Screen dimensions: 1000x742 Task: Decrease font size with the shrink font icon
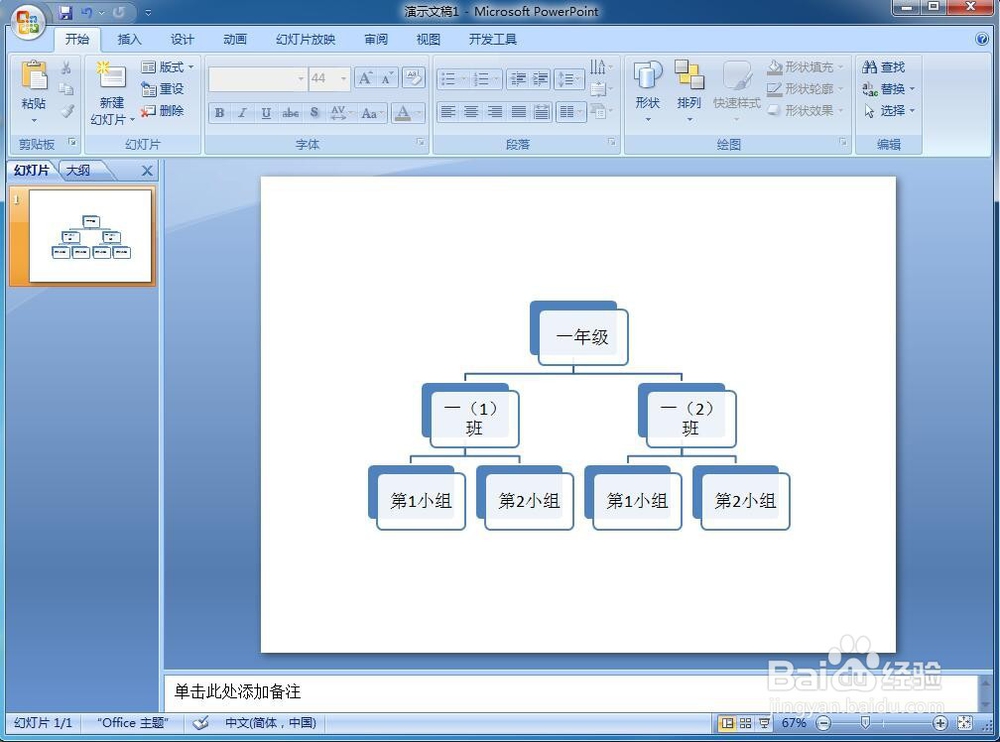(387, 78)
